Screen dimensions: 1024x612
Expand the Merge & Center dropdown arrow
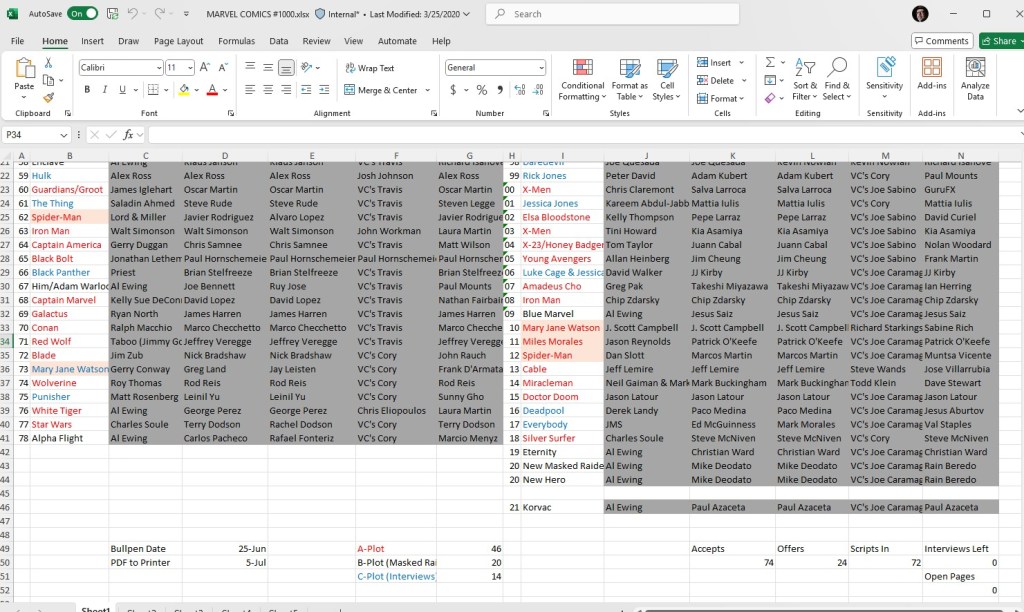pos(428,90)
